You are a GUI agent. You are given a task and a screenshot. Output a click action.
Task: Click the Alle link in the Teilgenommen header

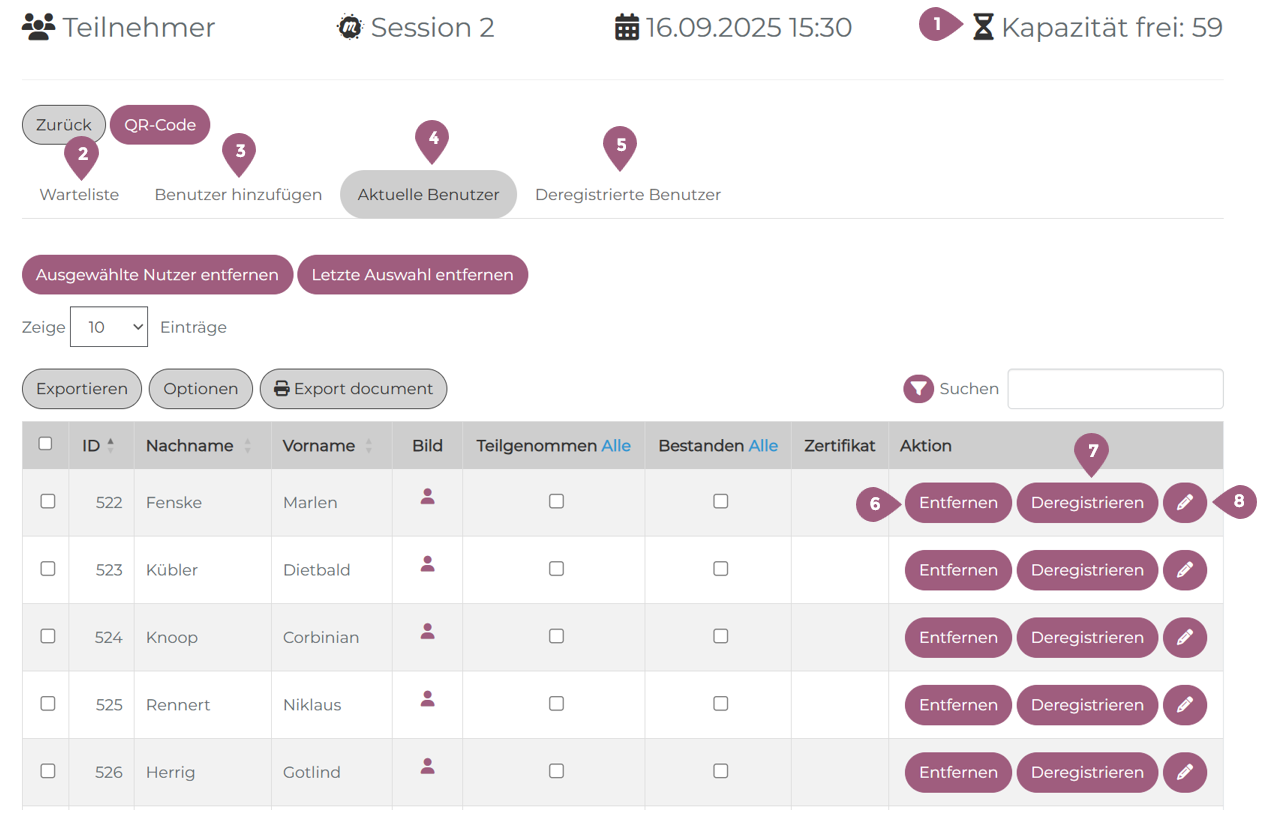pyautogui.click(x=615, y=446)
